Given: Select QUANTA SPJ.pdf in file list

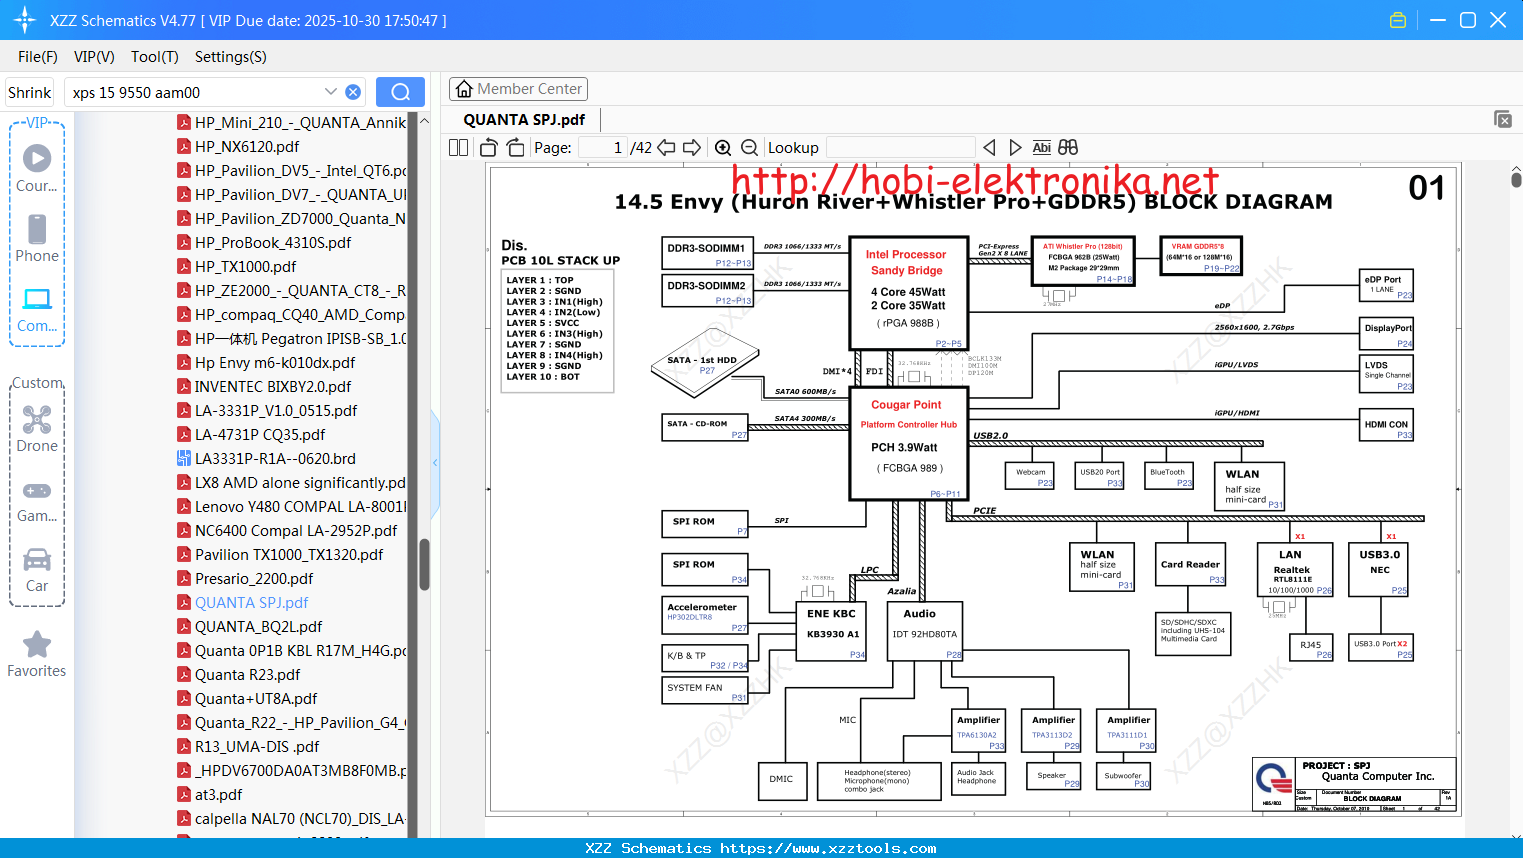Looking at the screenshot, I should (x=251, y=602).
